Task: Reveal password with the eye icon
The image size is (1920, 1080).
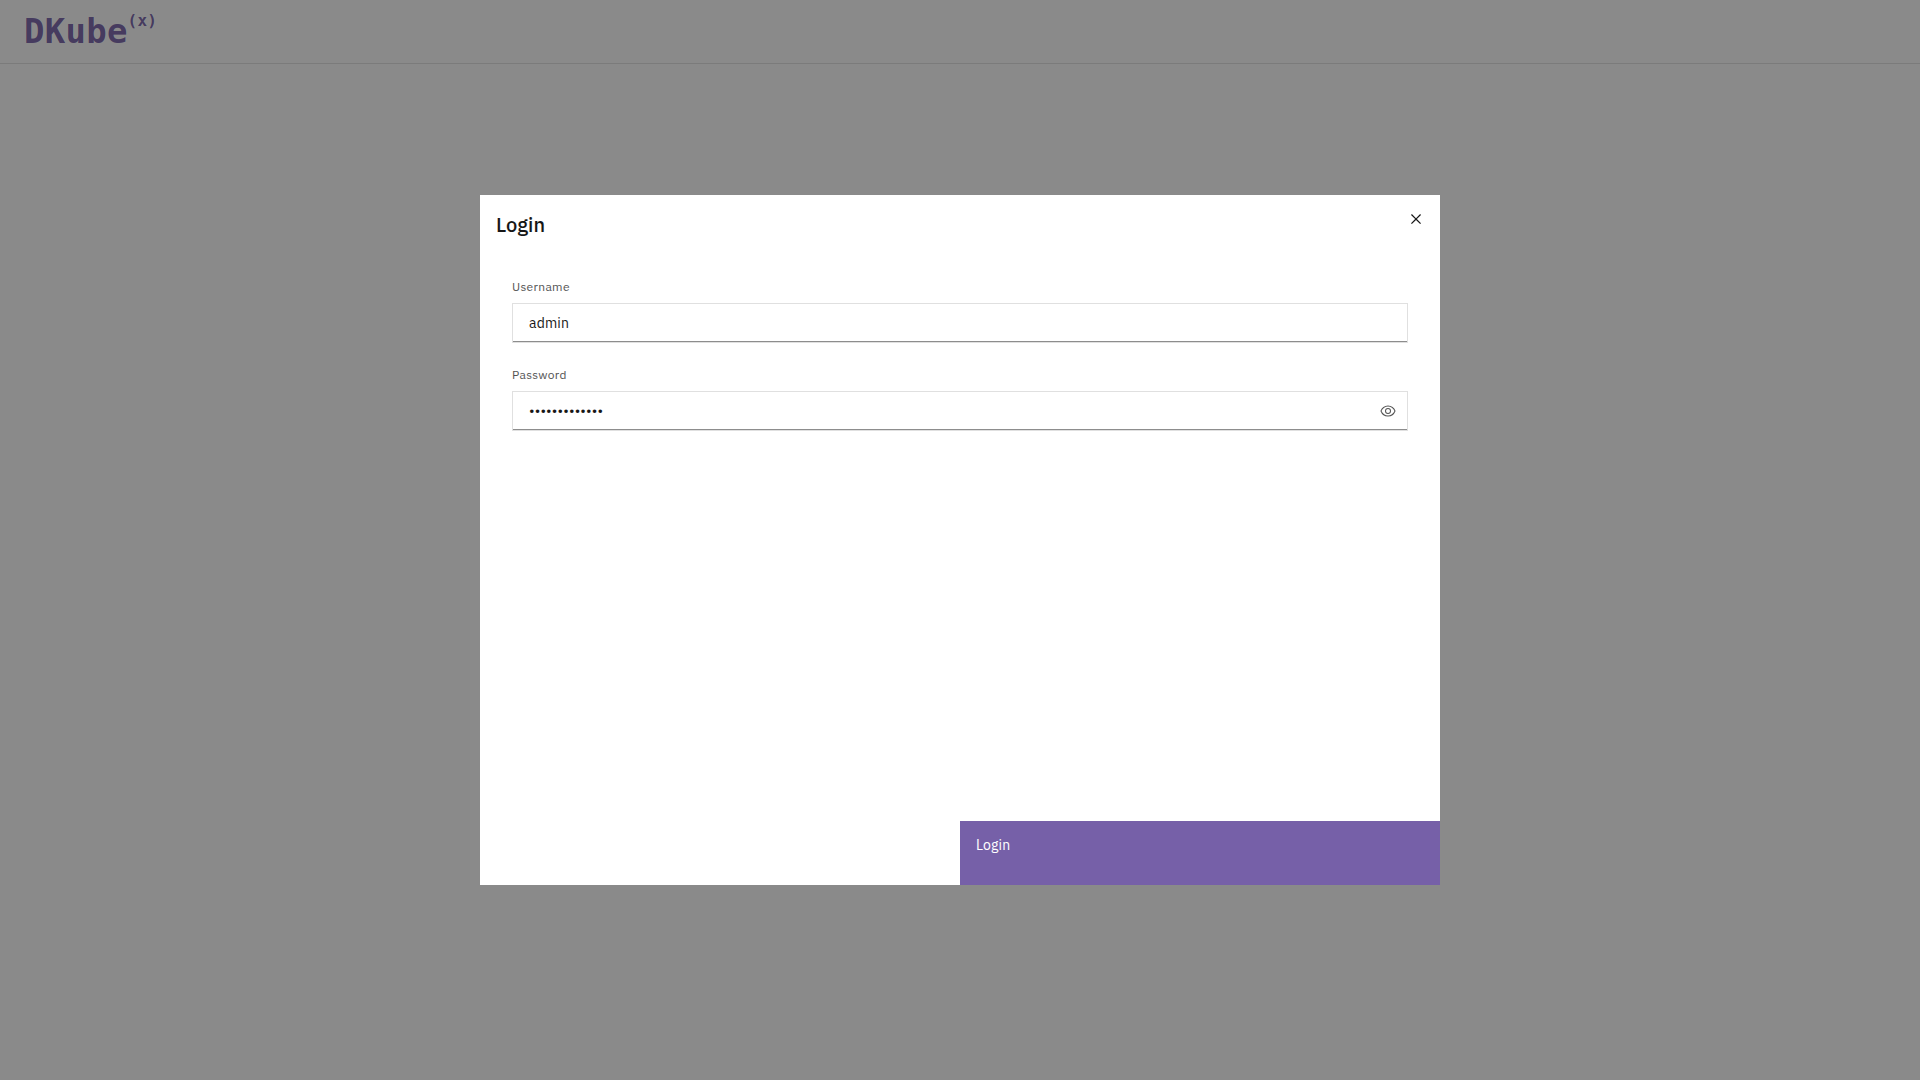Action: click(x=1387, y=411)
